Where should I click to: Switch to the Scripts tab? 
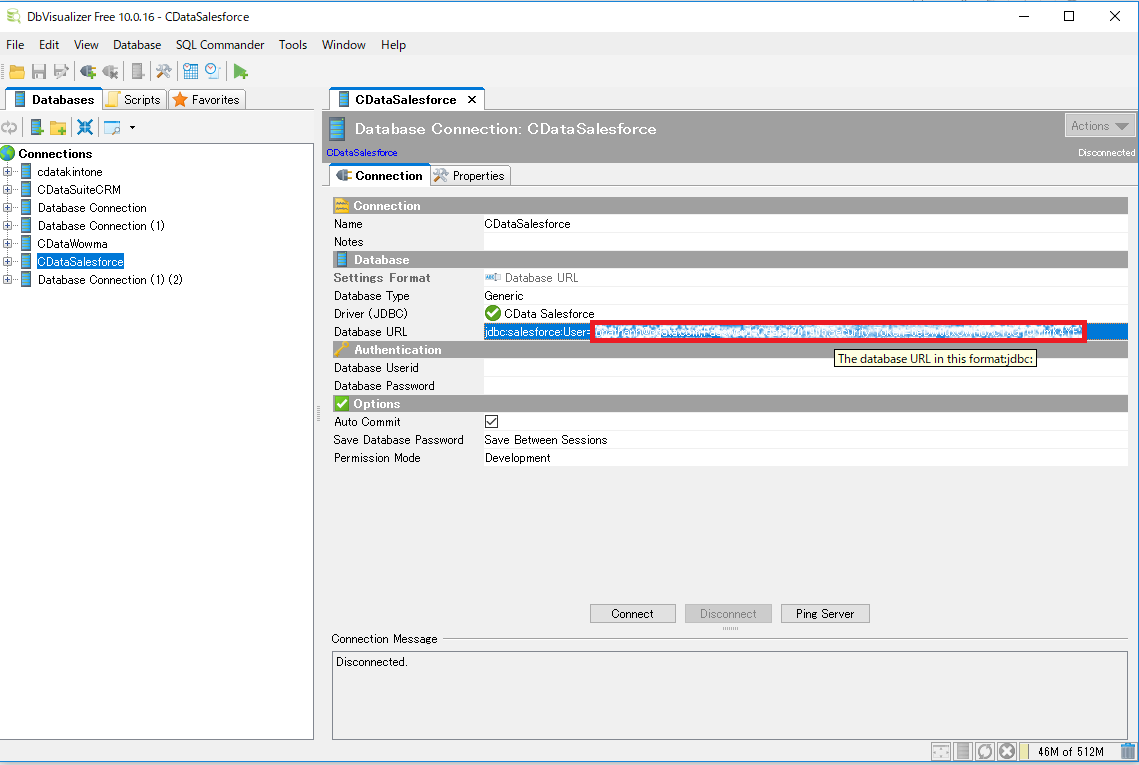[134, 100]
